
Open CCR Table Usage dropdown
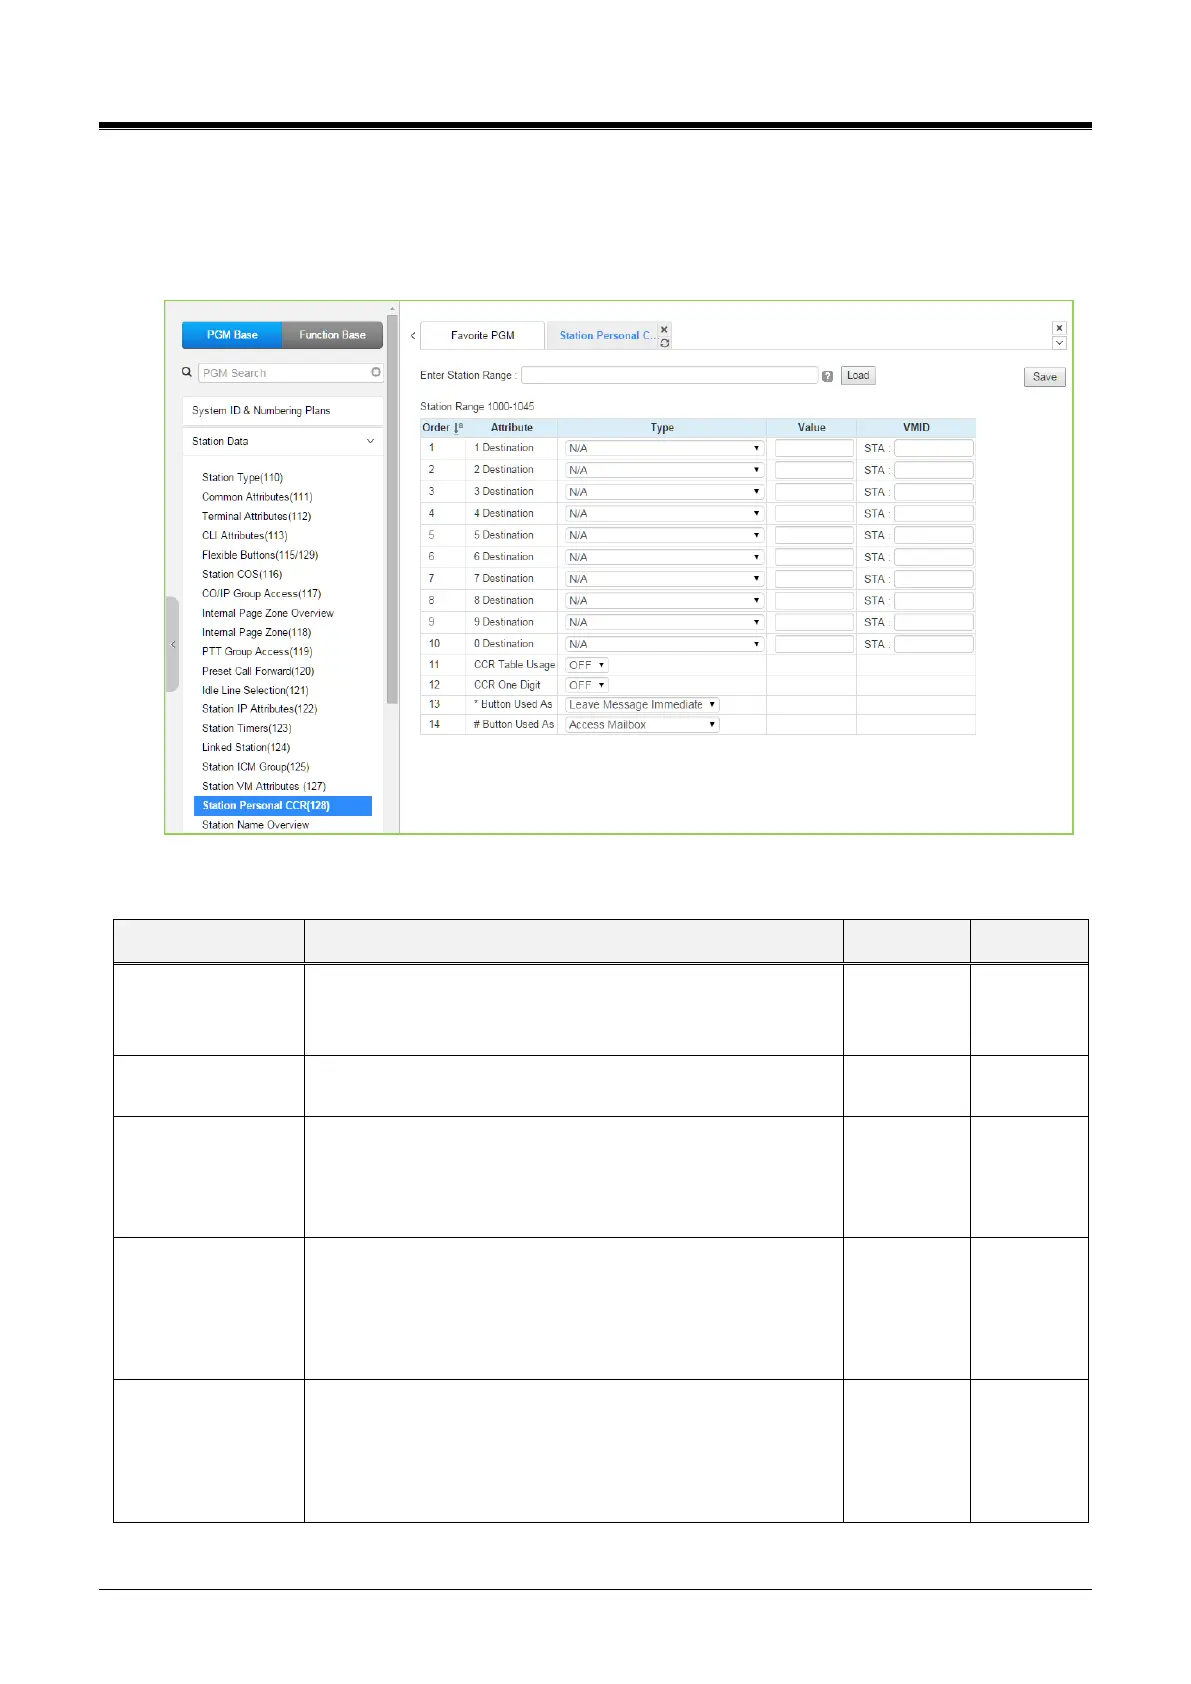587,665
